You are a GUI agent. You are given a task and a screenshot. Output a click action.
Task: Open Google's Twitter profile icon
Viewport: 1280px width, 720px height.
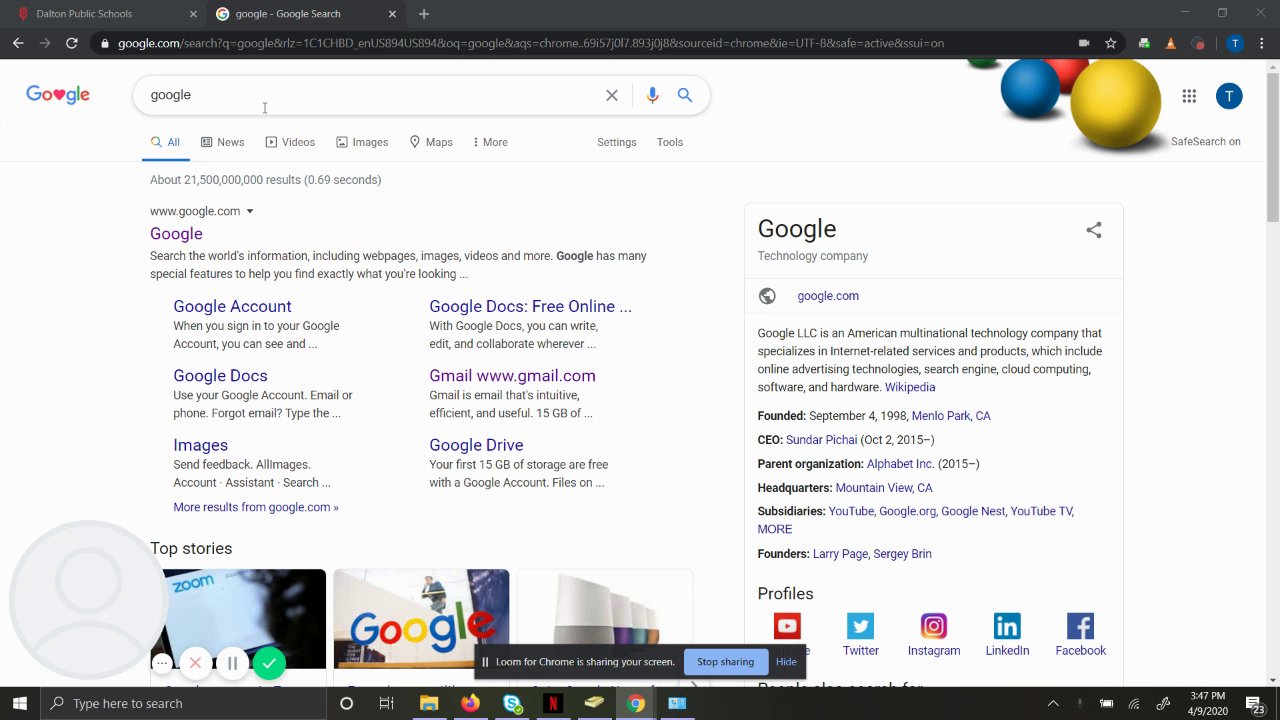click(x=860, y=626)
